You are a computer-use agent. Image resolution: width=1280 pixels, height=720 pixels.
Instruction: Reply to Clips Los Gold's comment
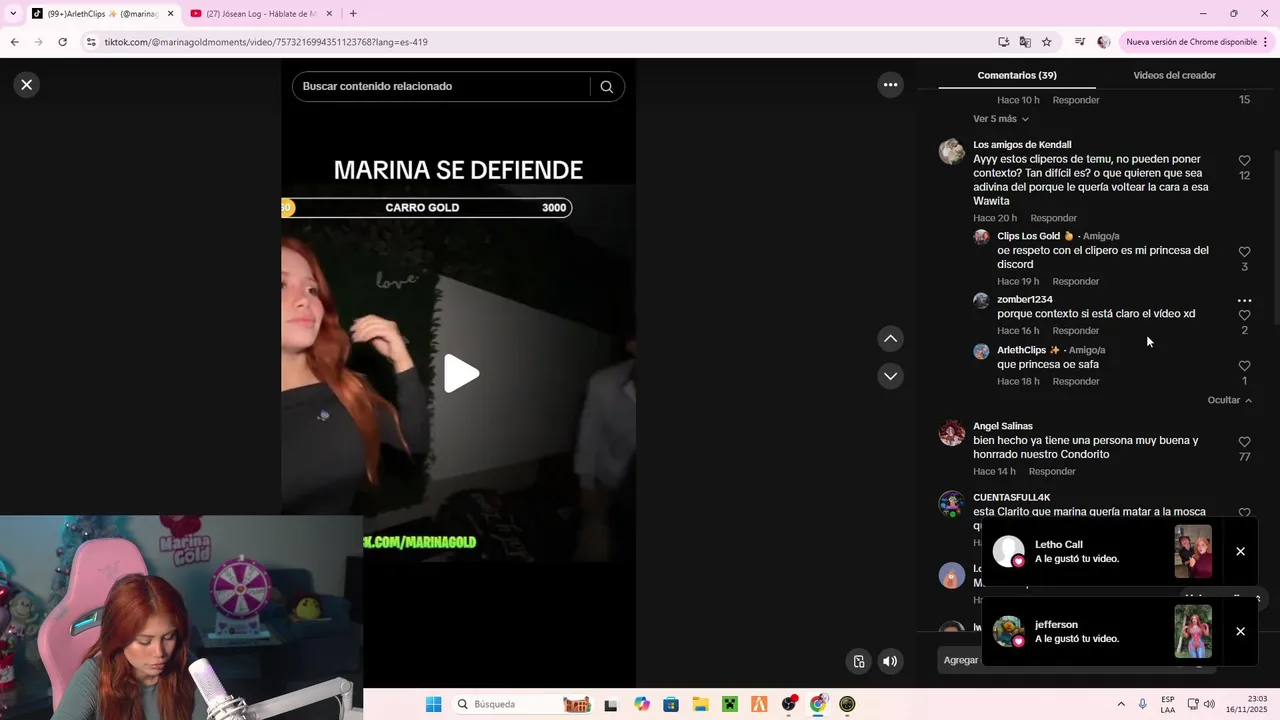(x=1075, y=281)
